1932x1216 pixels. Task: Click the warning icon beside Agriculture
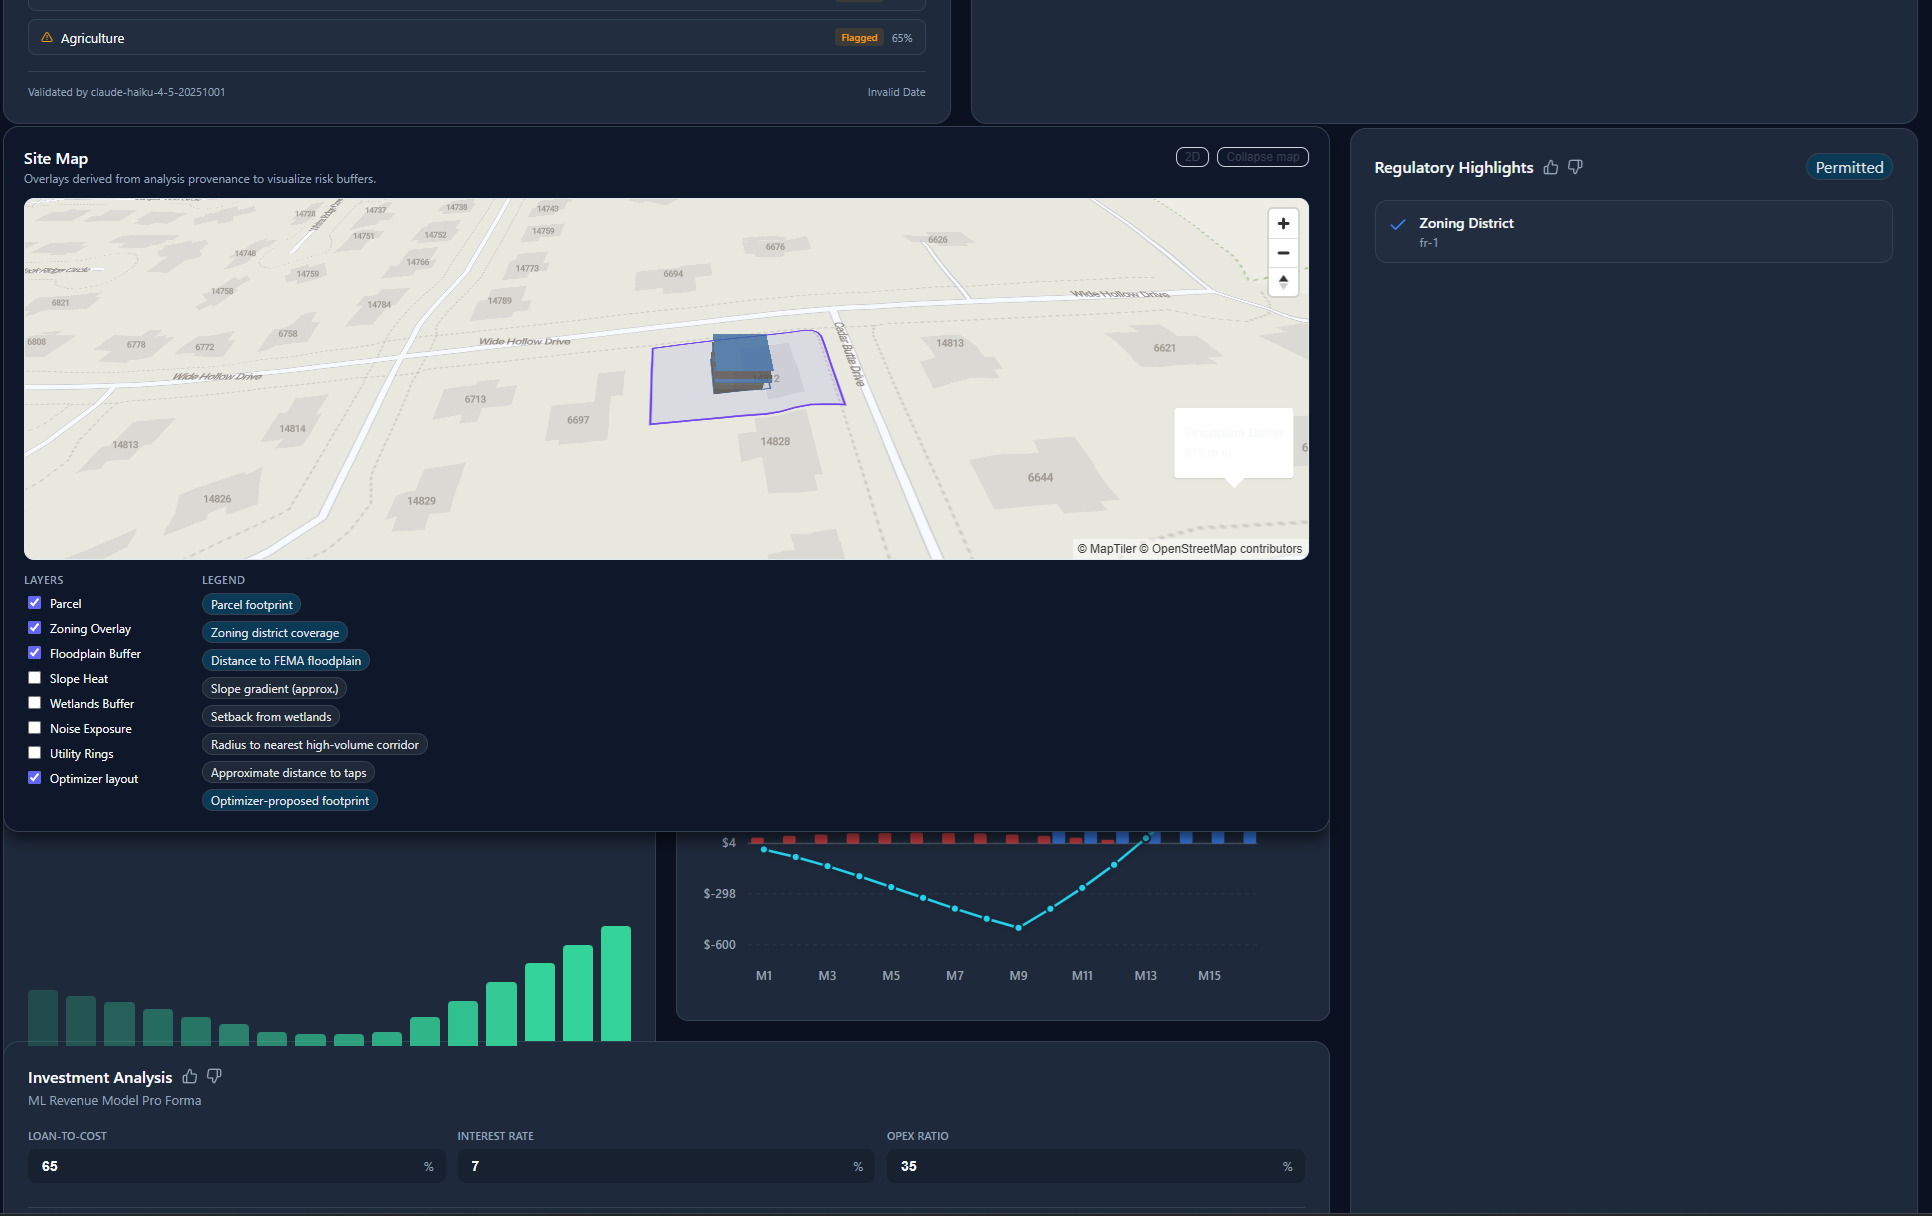(47, 37)
